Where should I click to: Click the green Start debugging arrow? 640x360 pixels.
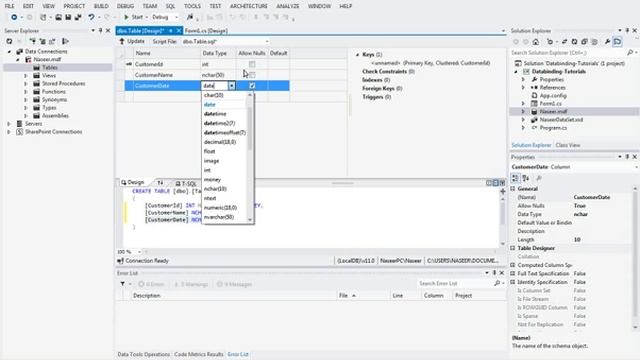pyautogui.click(x=126, y=17)
